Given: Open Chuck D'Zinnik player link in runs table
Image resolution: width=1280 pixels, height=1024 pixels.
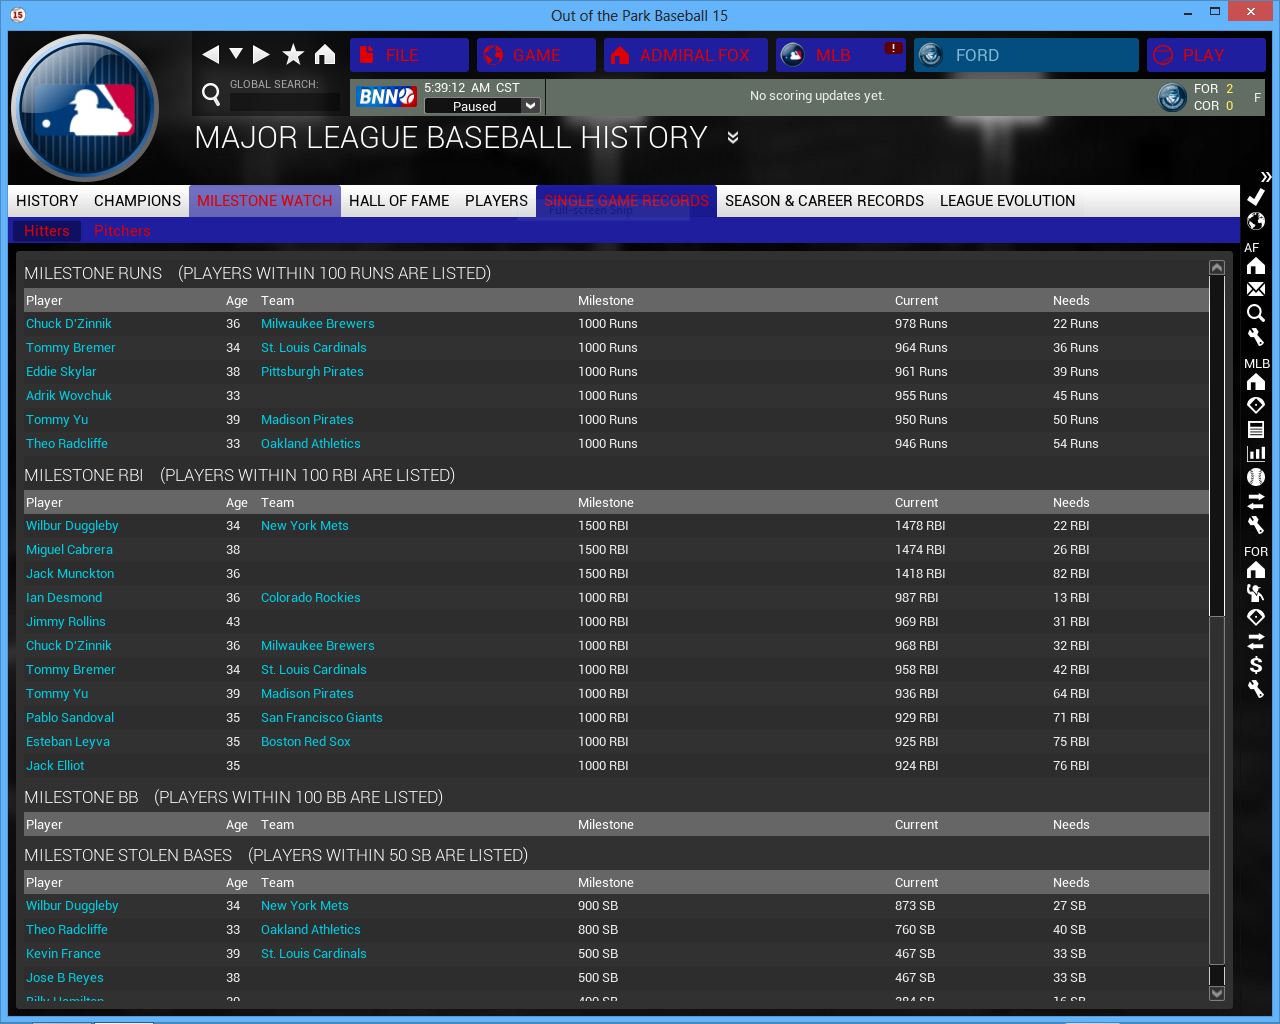Looking at the screenshot, I should tap(69, 324).
